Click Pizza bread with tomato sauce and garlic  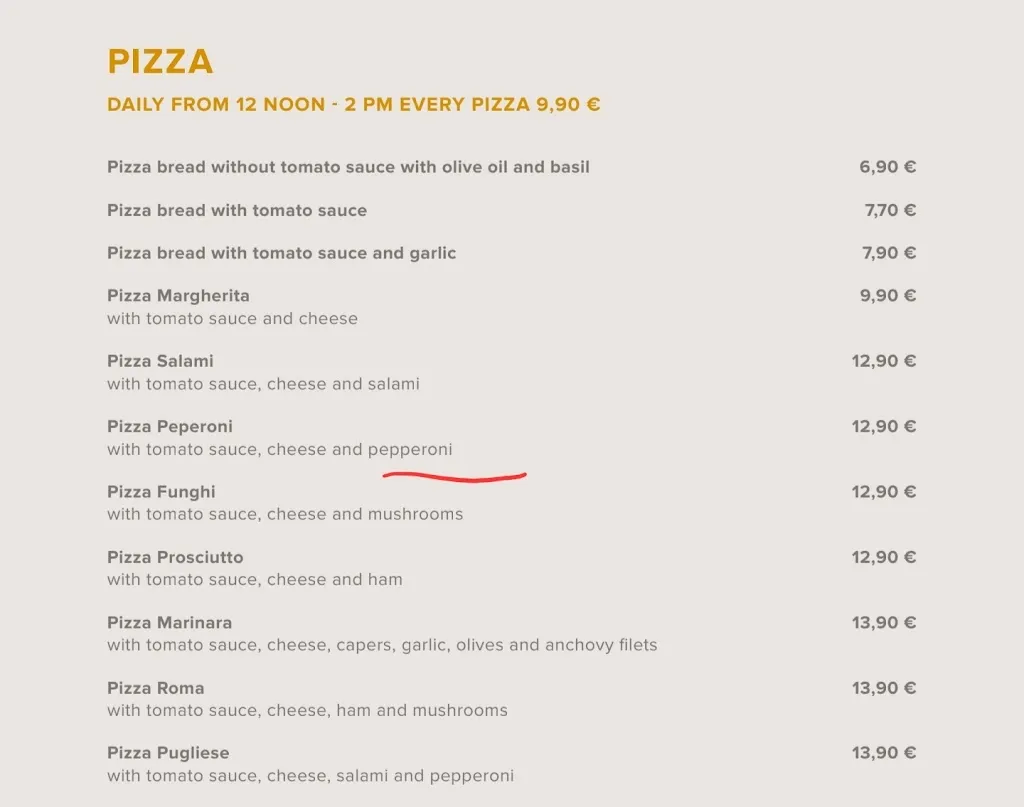point(281,253)
